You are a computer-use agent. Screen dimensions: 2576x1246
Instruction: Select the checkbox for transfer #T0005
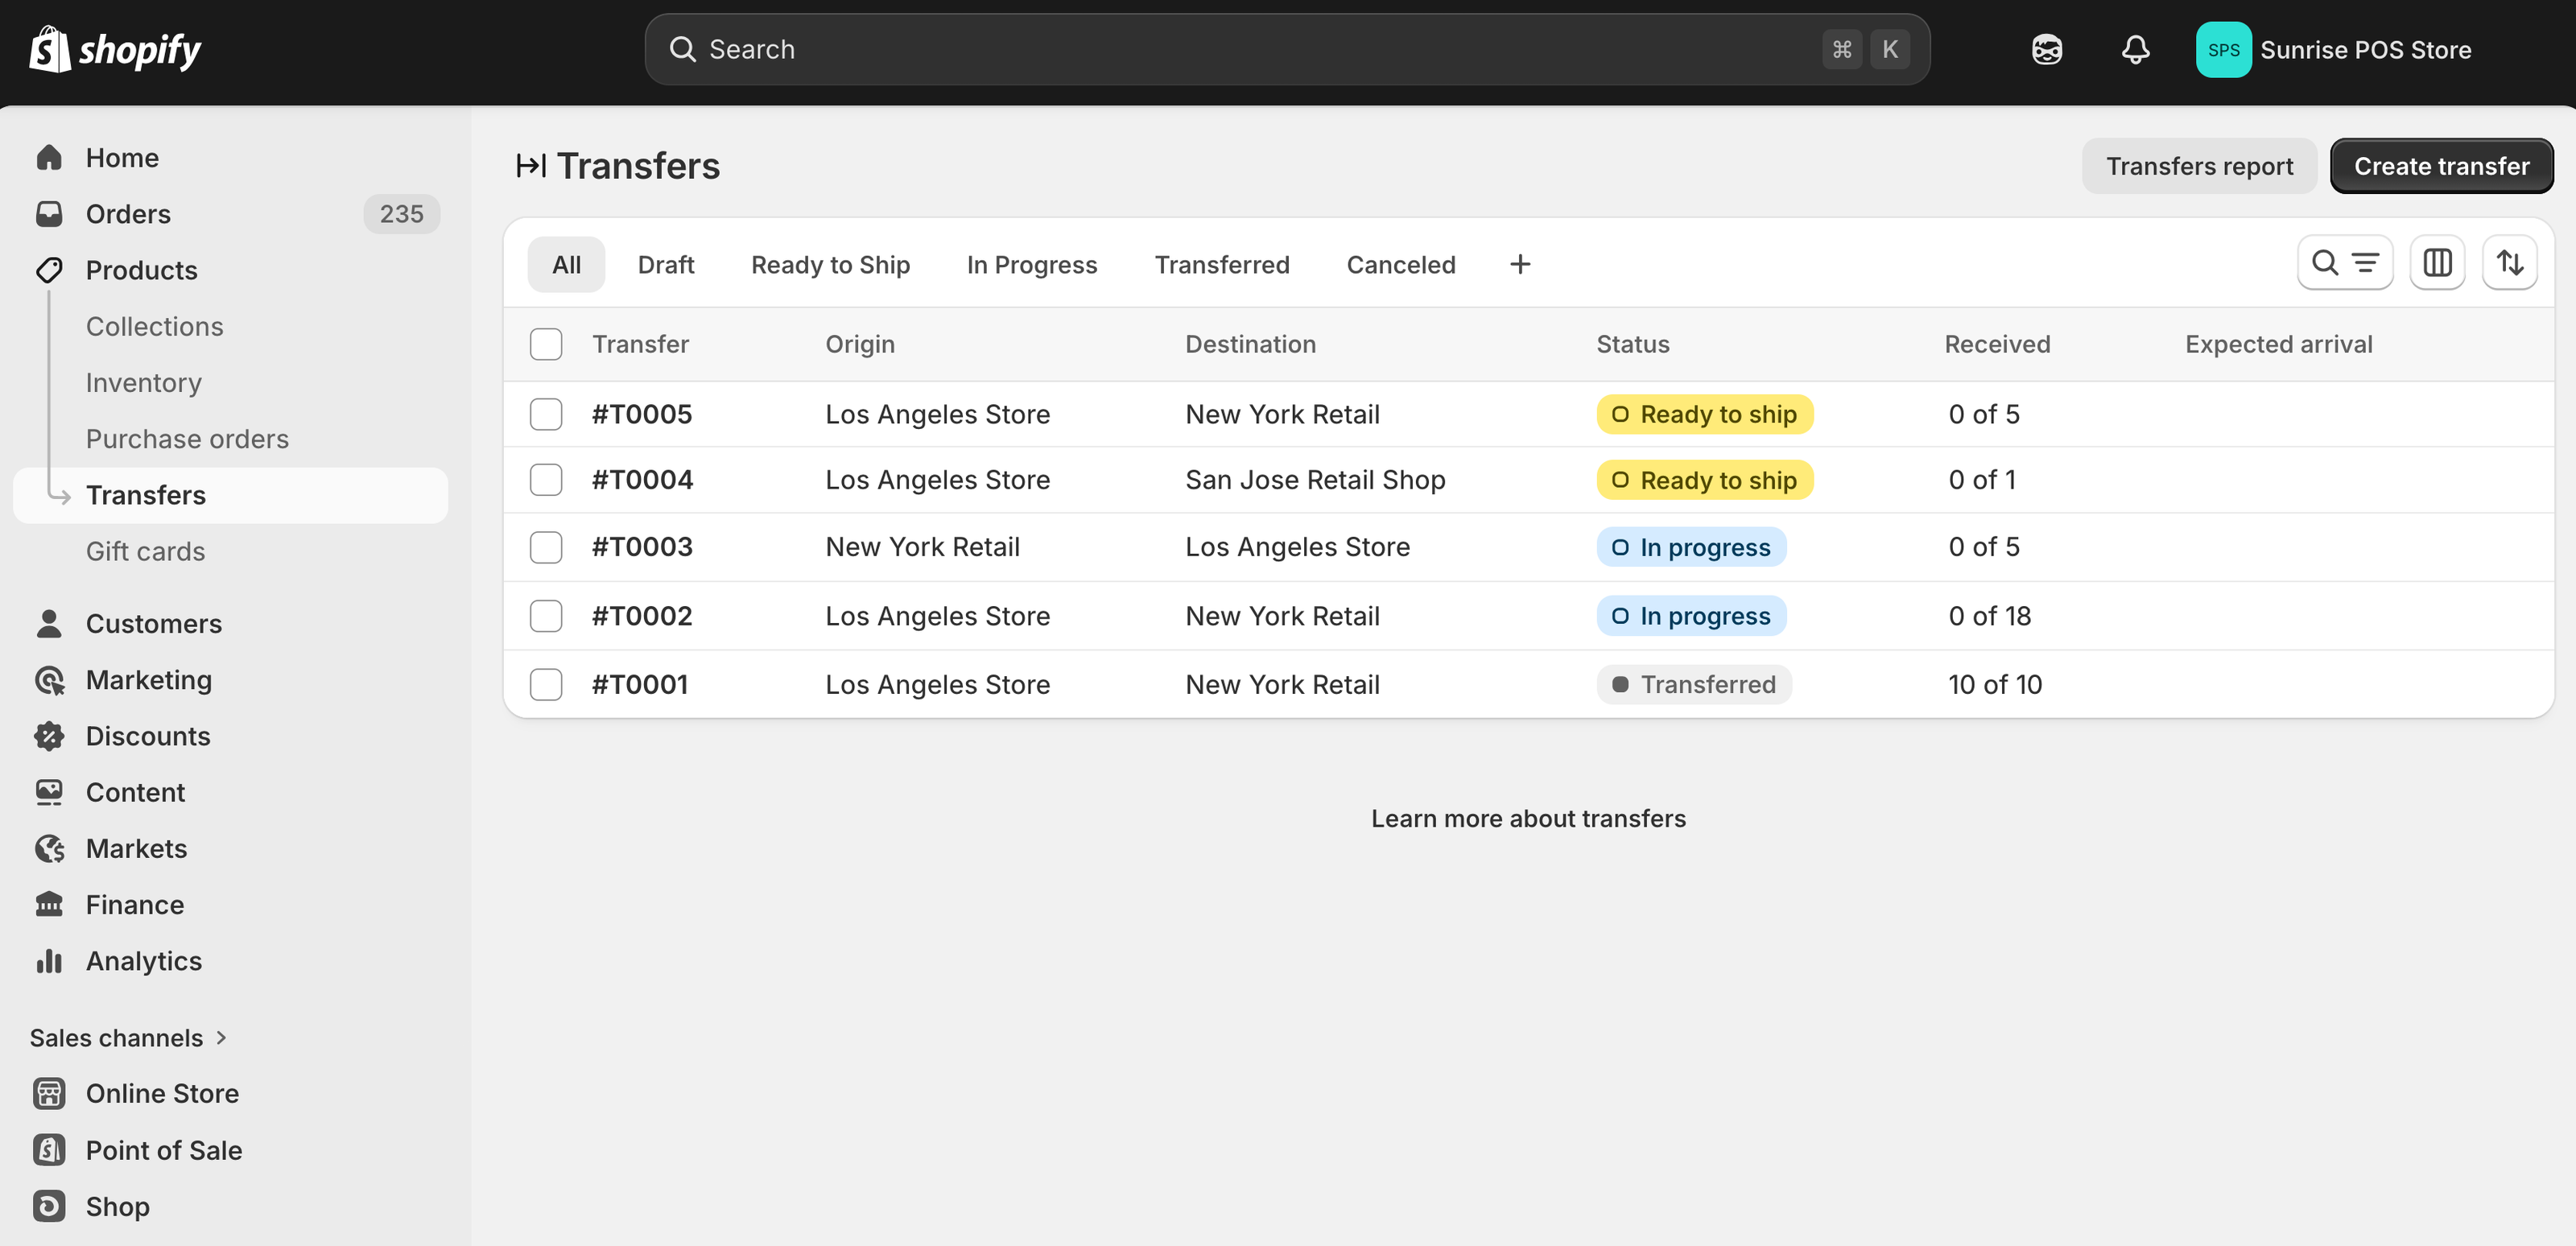click(x=546, y=414)
